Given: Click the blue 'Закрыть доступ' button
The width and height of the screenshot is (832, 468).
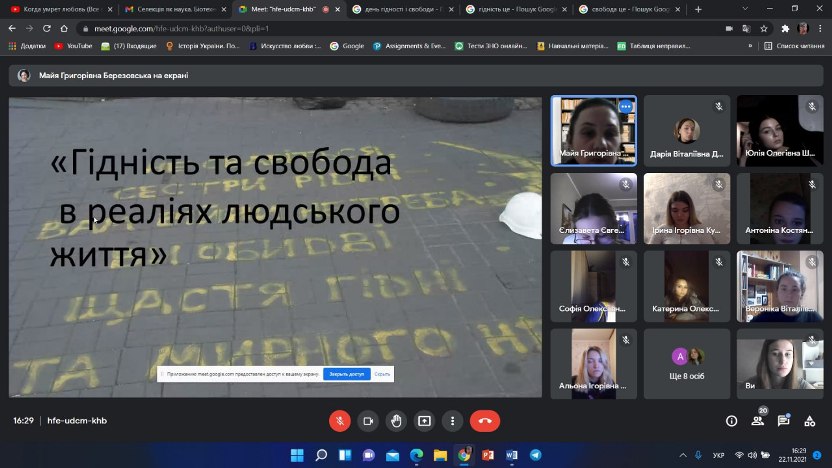Looking at the screenshot, I should click(x=346, y=374).
